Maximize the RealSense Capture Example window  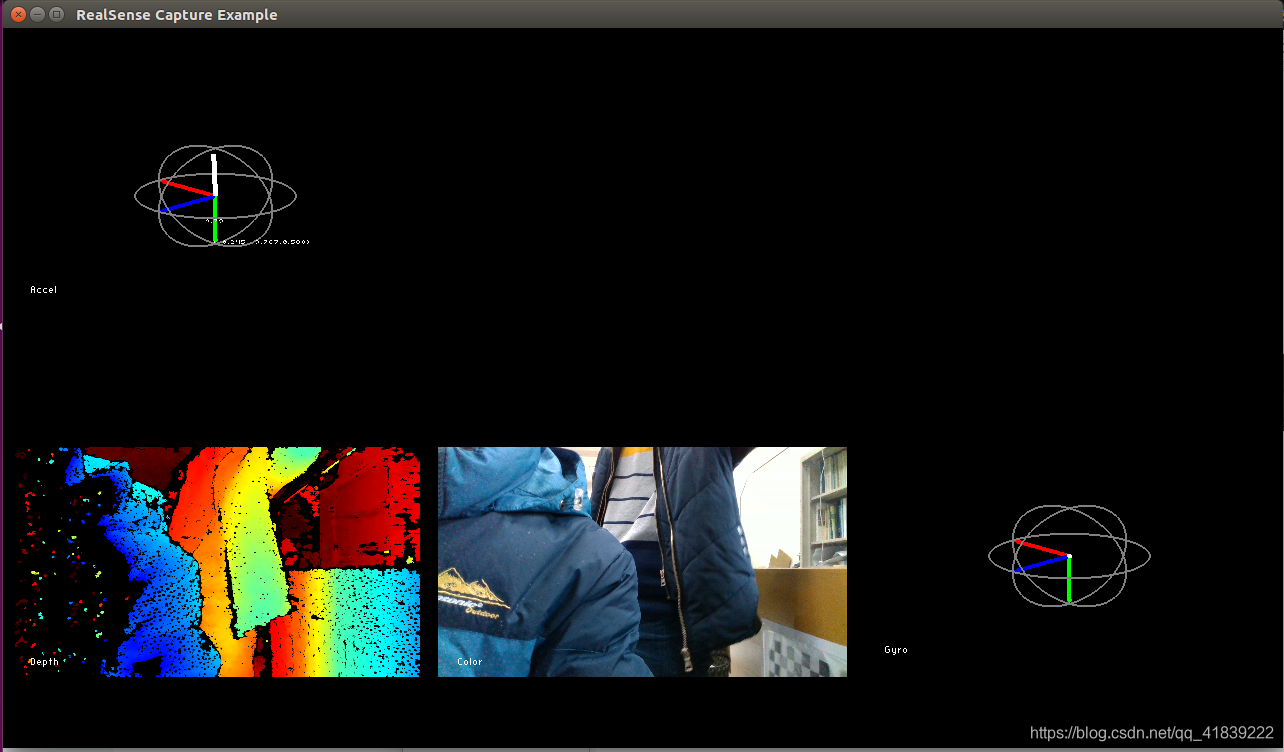click(56, 15)
